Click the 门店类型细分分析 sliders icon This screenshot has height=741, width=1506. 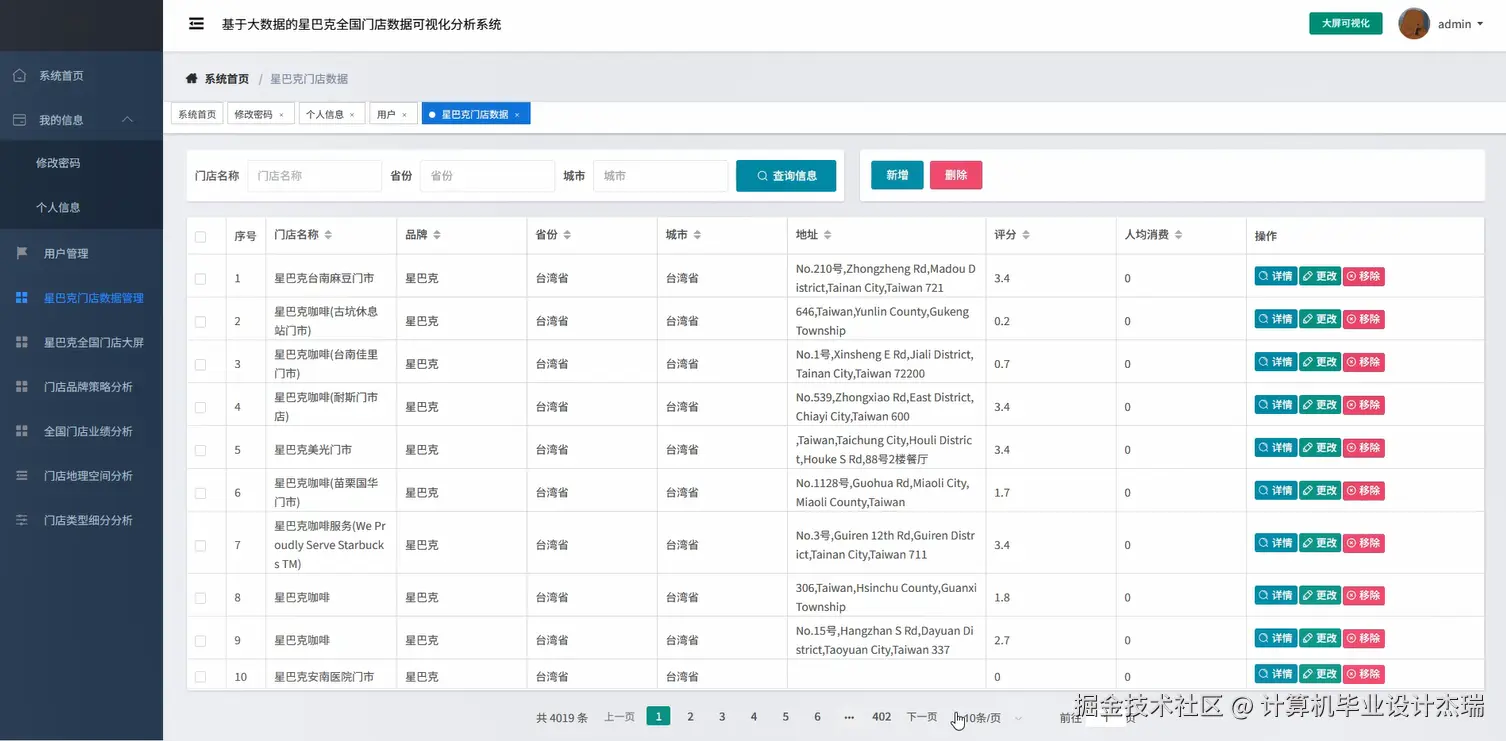(22, 520)
